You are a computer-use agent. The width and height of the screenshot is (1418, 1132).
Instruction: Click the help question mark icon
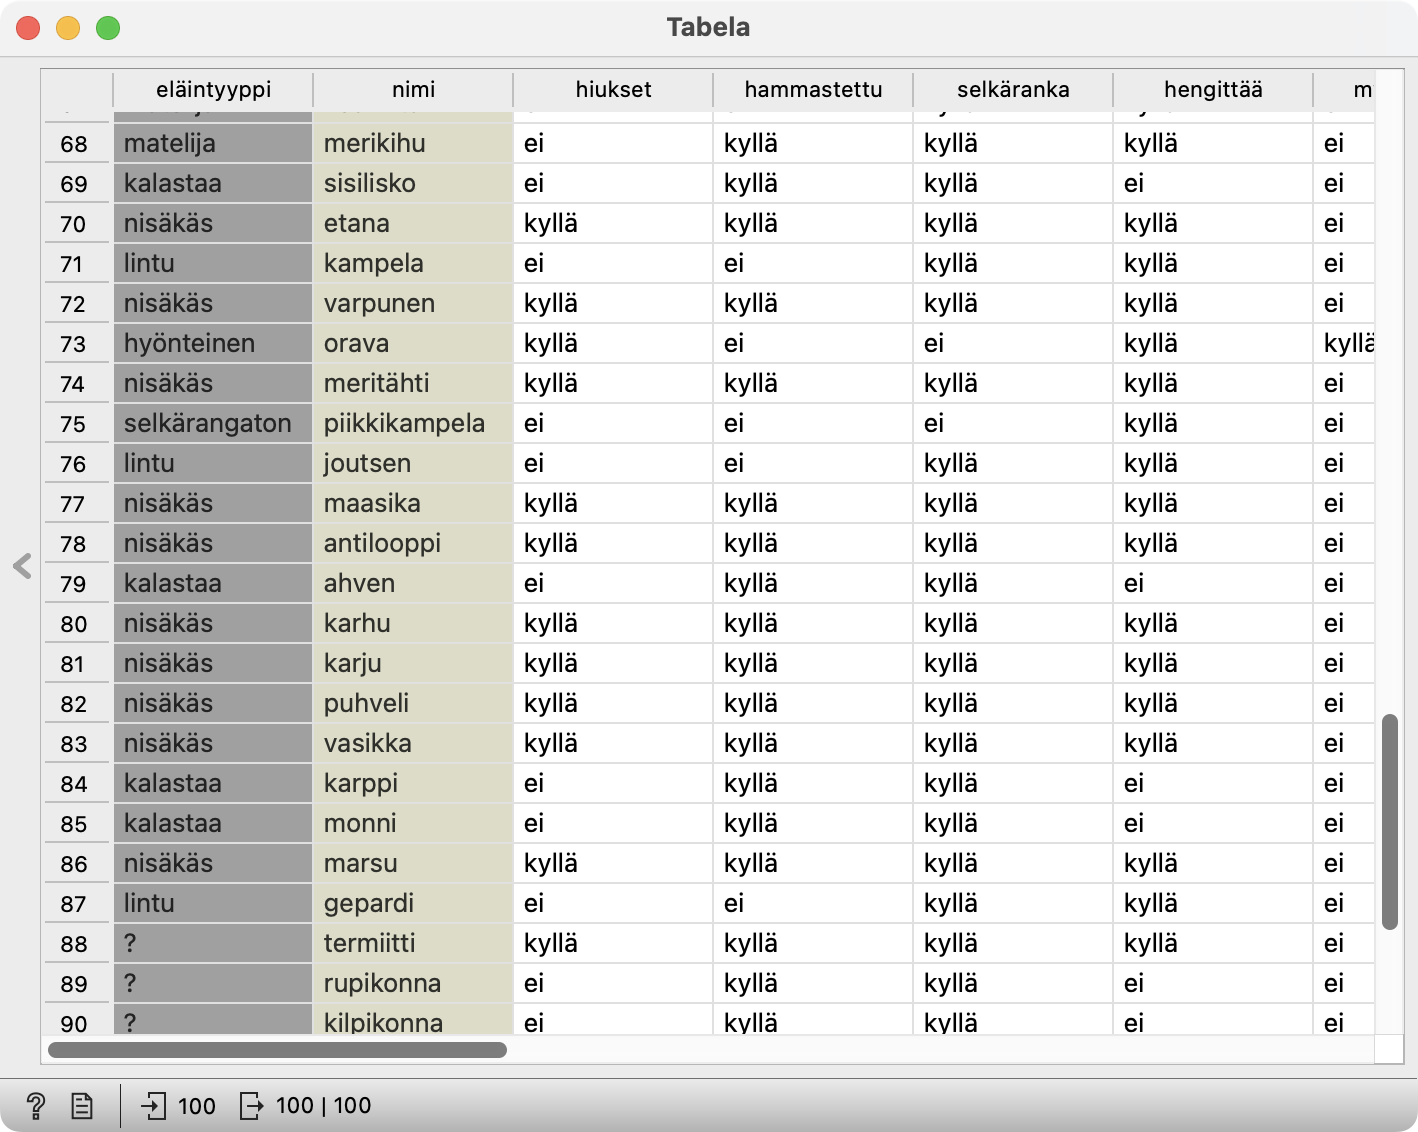(36, 1105)
